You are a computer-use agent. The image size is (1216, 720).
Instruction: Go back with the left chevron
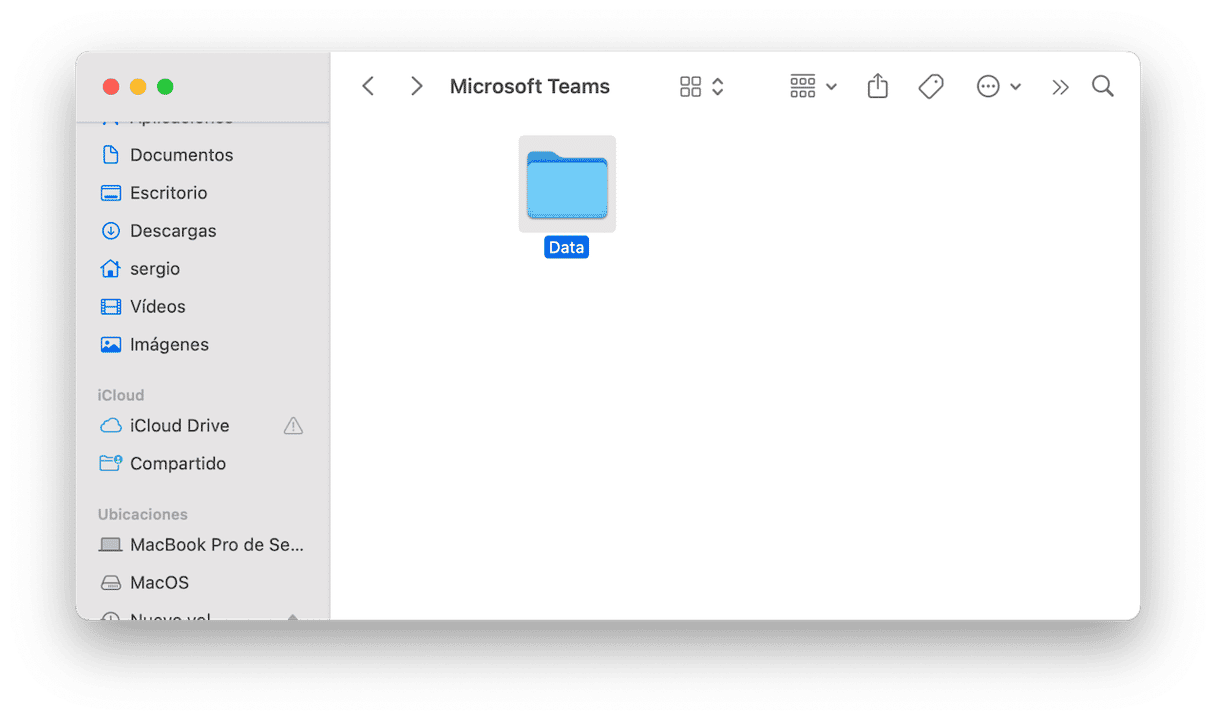pyautogui.click(x=368, y=87)
